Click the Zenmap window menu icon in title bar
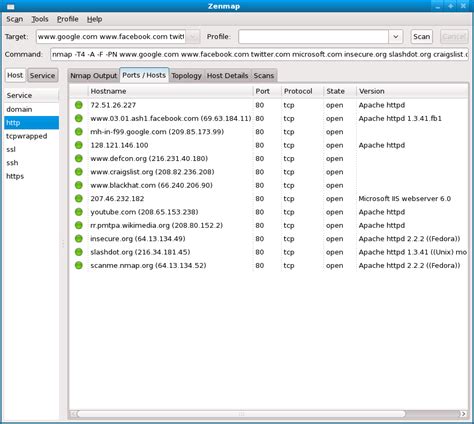Viewport: 474px width, 424px height. click(x=11, y=6)
